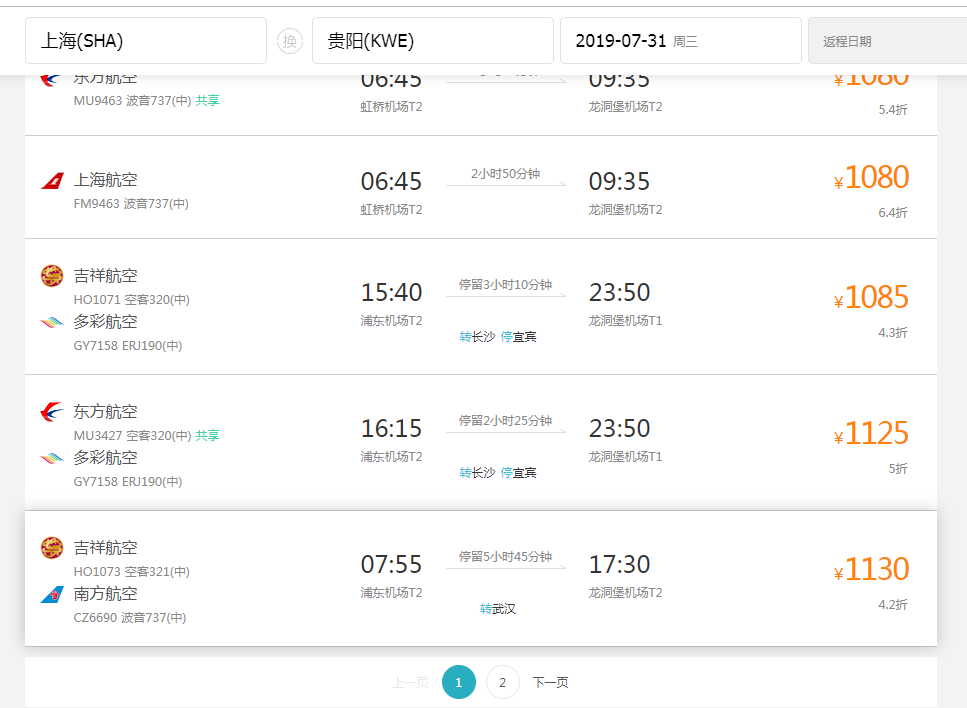Viewport: 967px width, 708px height.
Task: Click the Juneyao Airlines logo beside HO1071
Action: coord(52,276)
